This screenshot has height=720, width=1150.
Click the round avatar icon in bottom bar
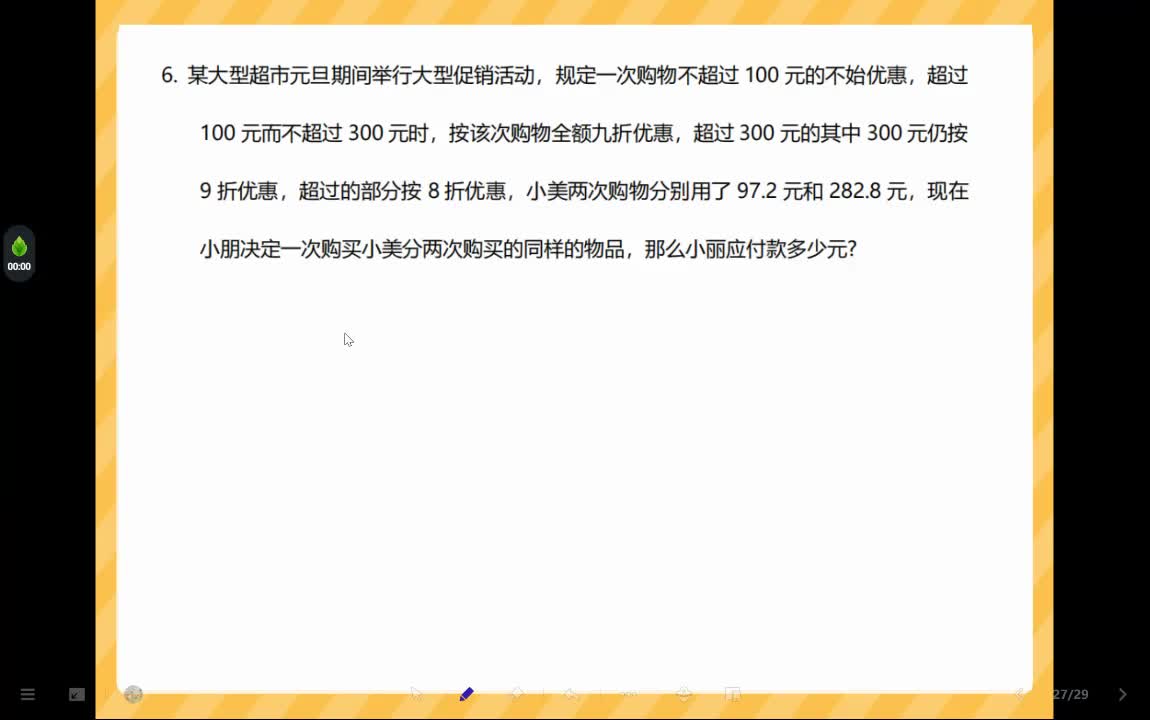point(133,694)
